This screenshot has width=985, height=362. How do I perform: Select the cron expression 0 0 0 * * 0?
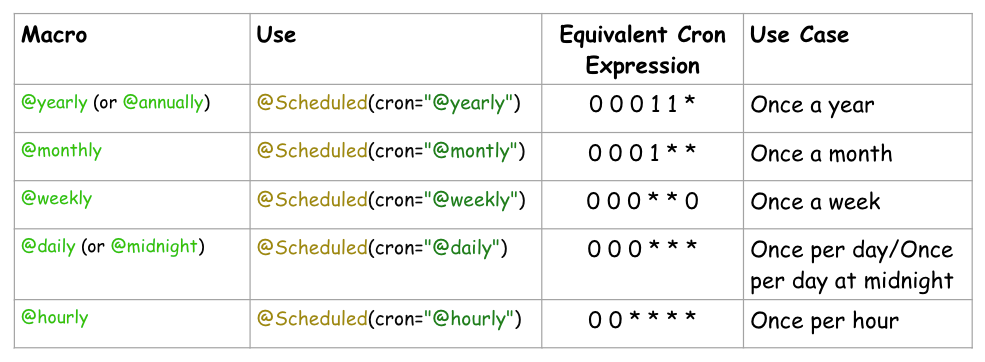(x=643, y=201)
